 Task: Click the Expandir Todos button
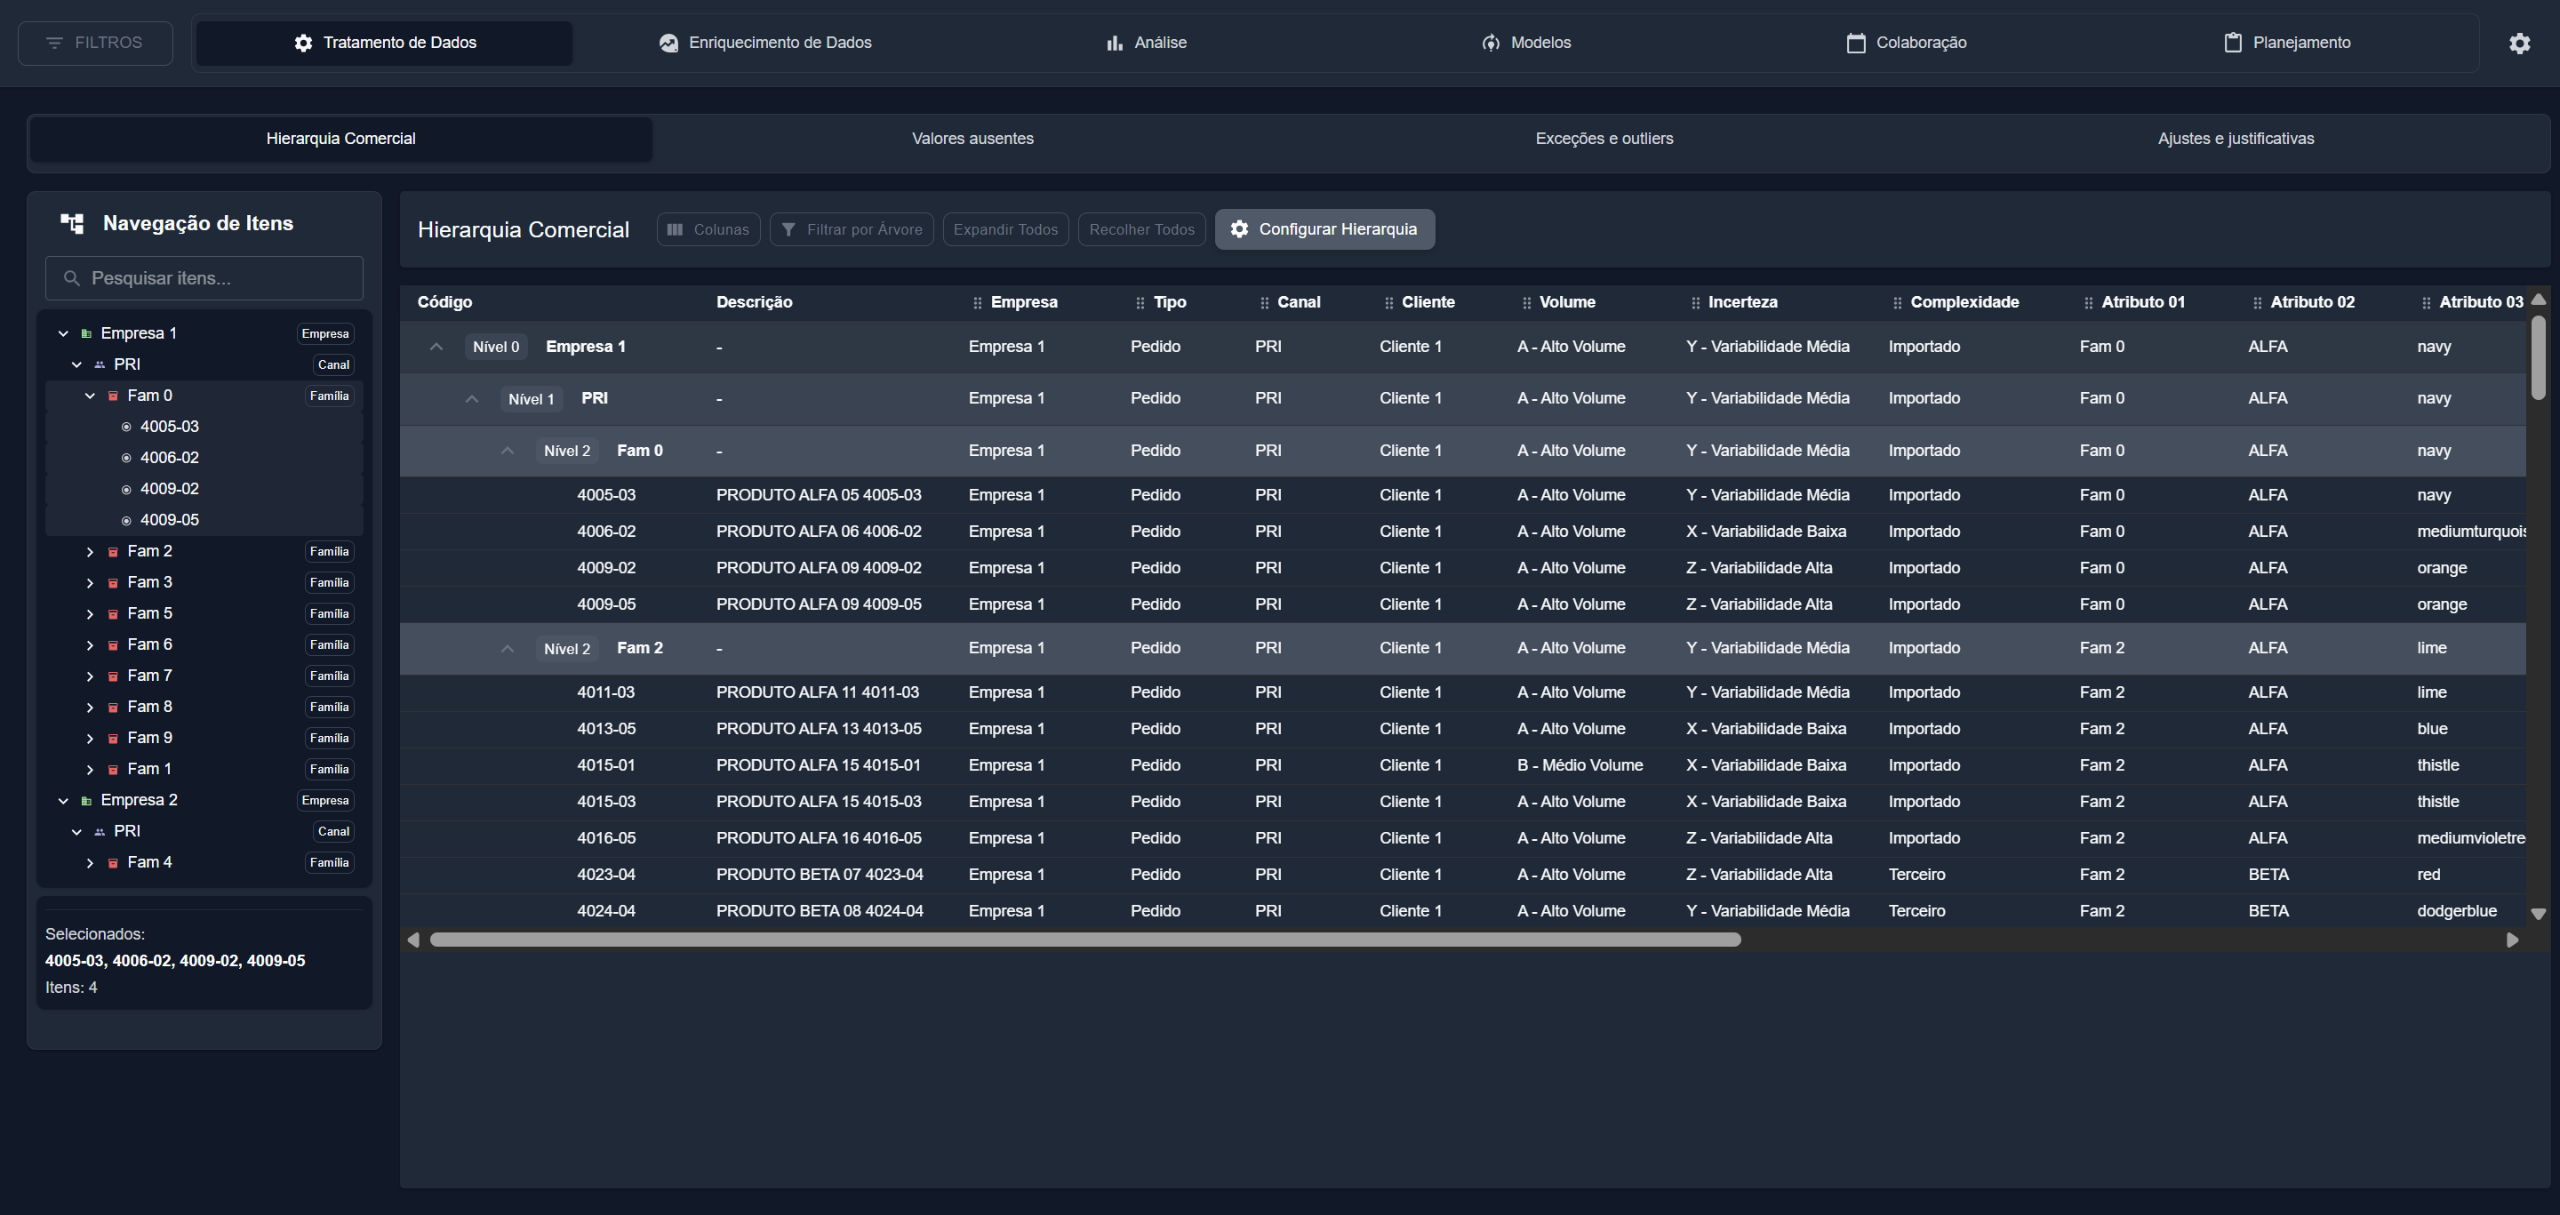pos(1005,229)
